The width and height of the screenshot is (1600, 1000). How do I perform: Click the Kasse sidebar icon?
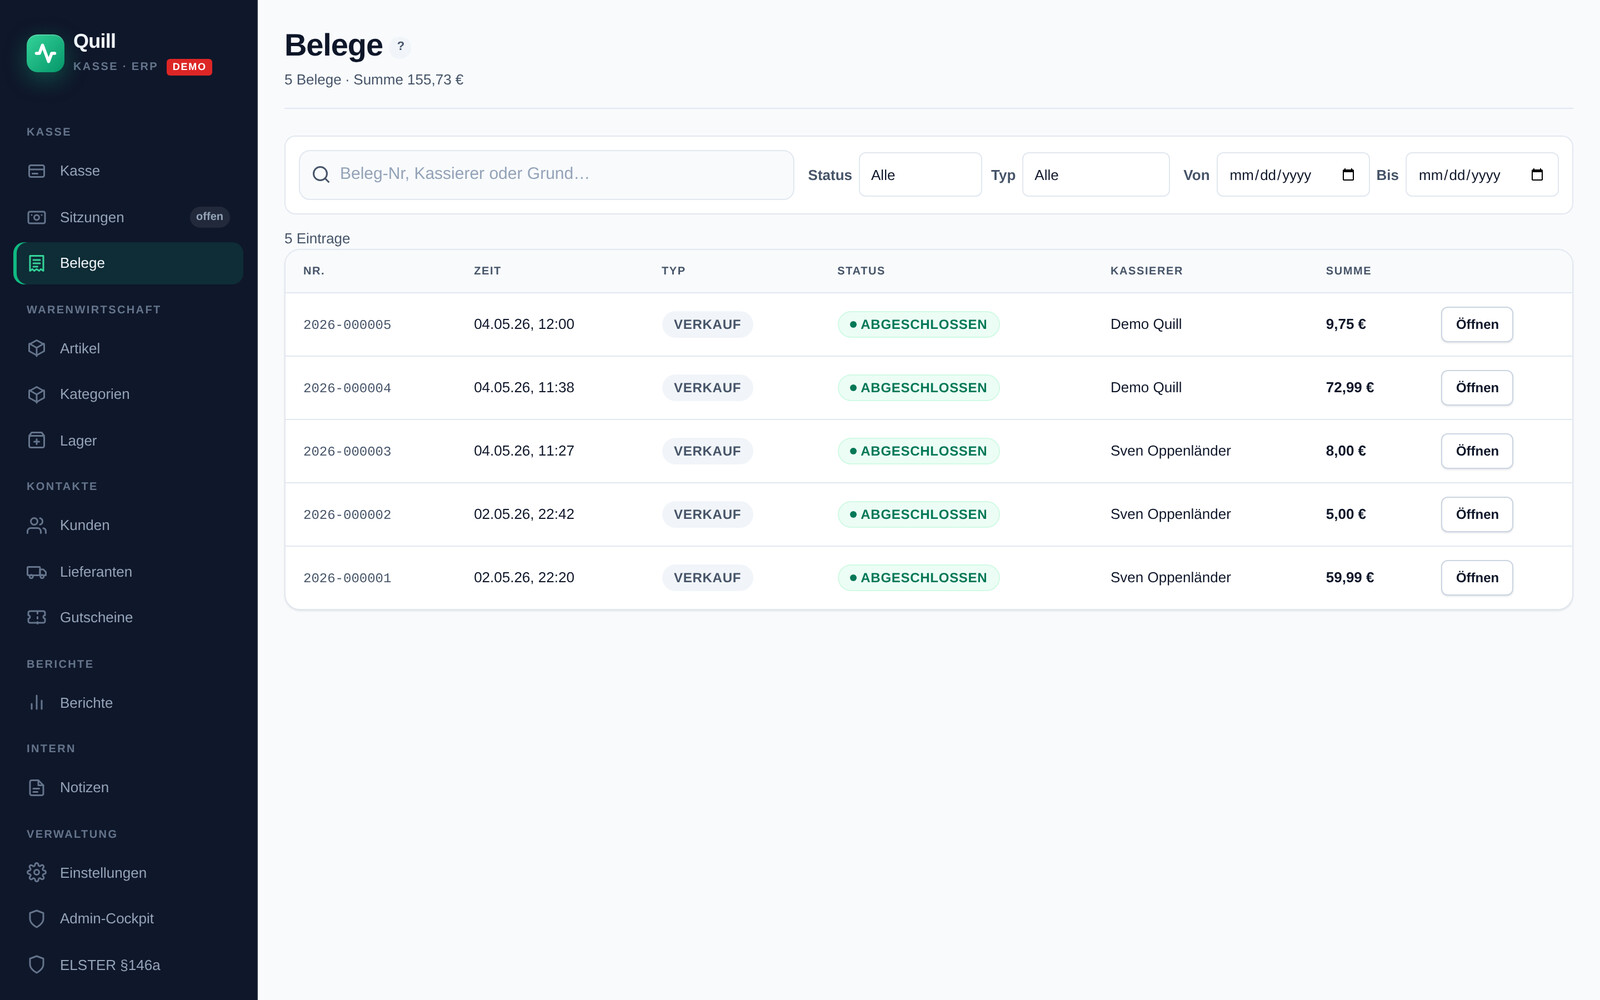(37, 171)
